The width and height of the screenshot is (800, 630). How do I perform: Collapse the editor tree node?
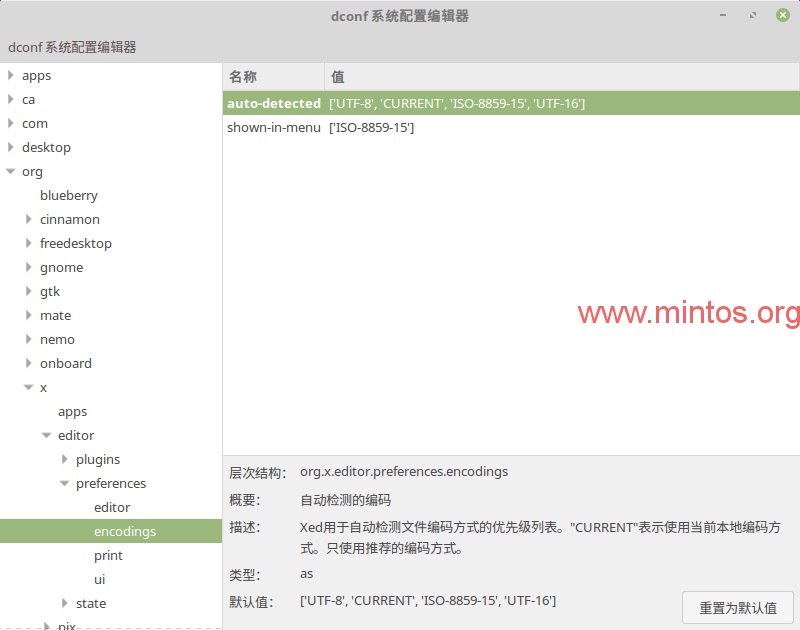coord(47,435)
